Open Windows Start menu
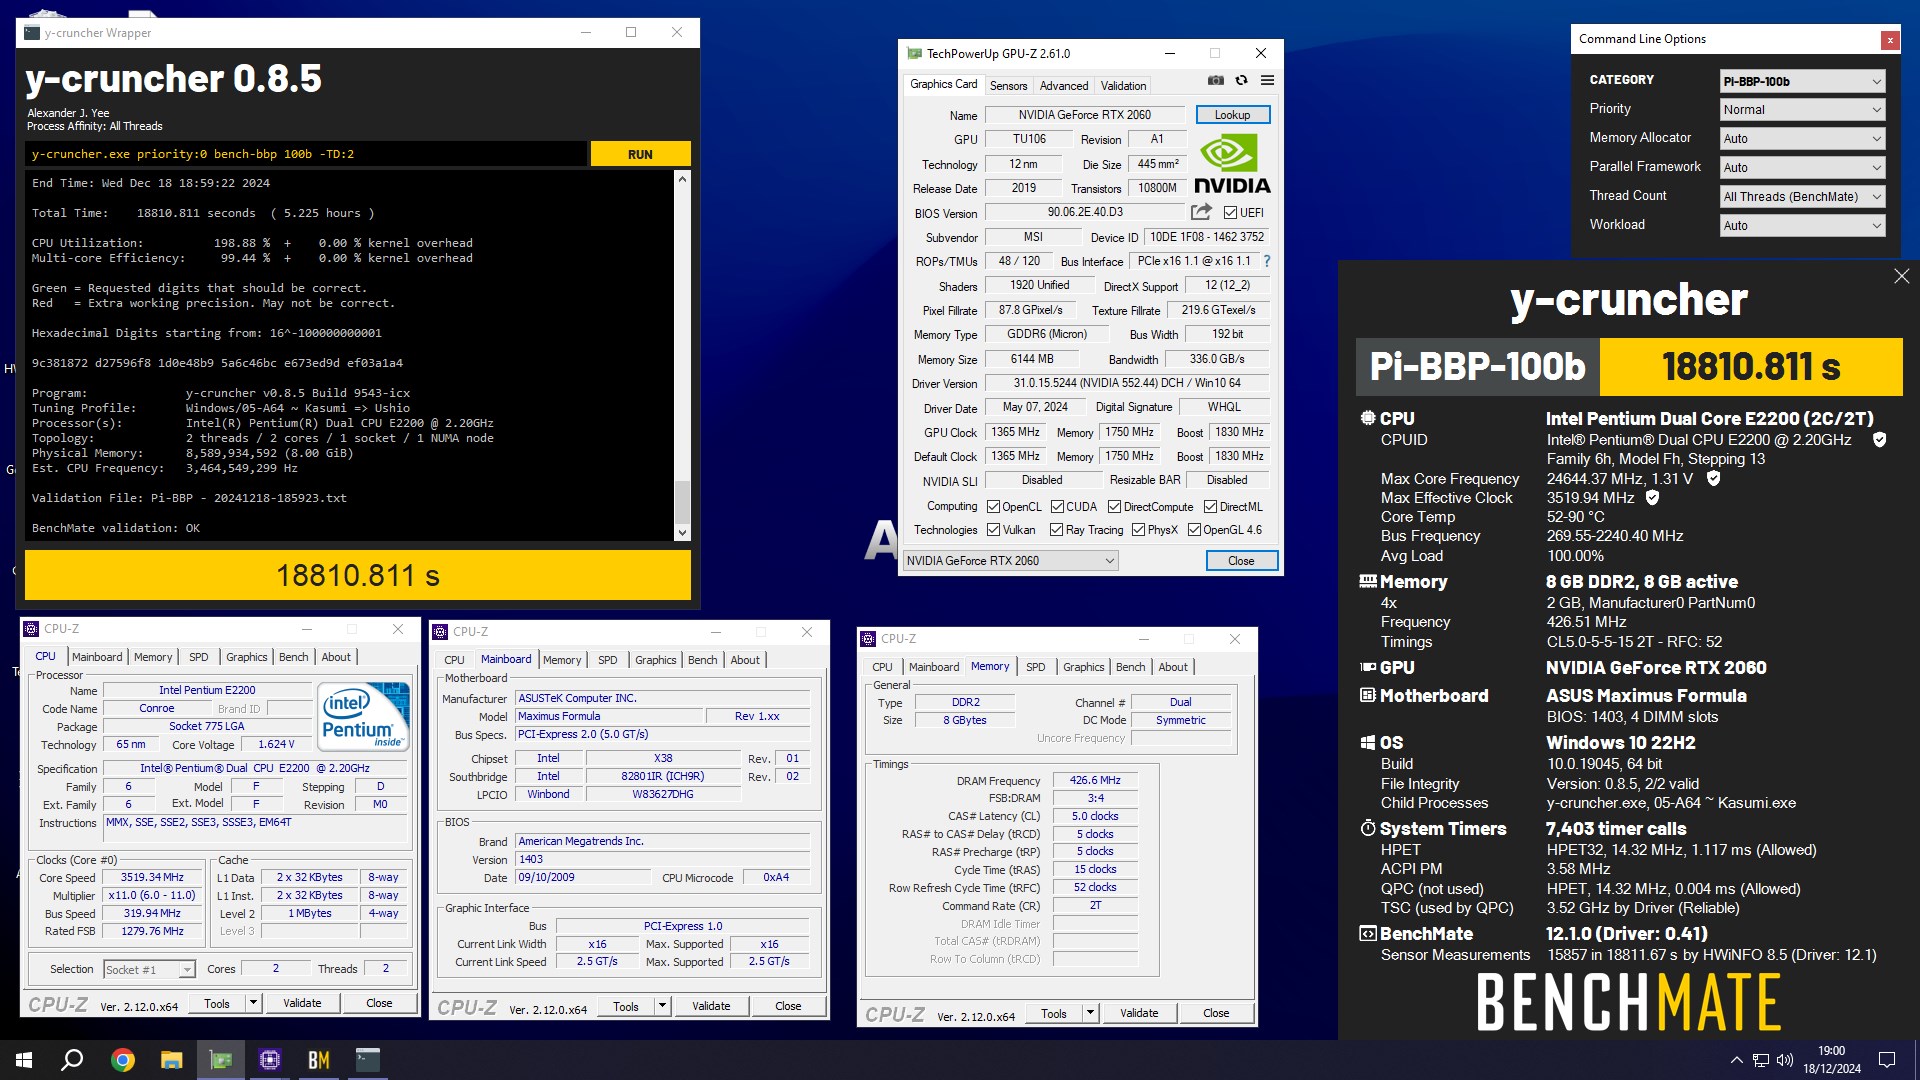Screen dimensions: 1920x1080 tap(24, 1060)
